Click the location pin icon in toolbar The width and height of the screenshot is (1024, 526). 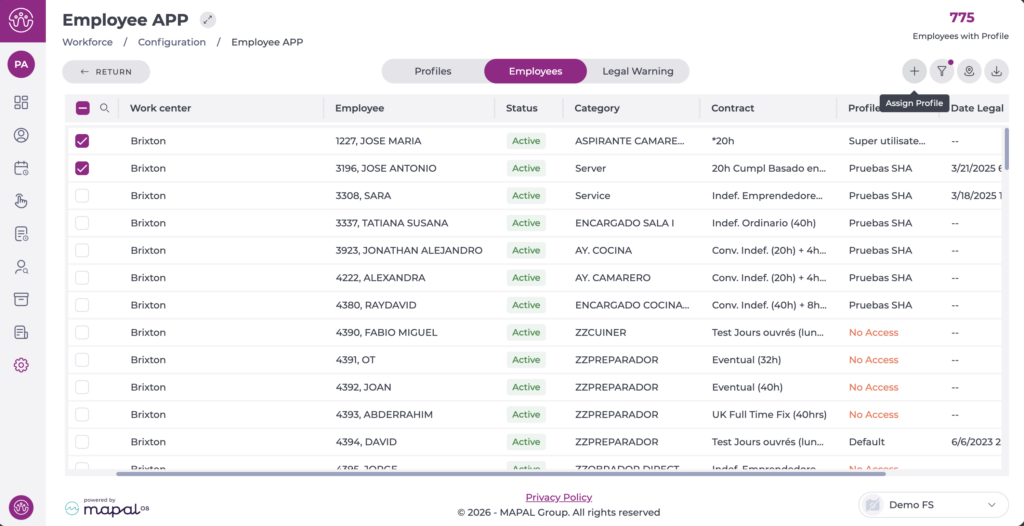(x=968, y=71)
